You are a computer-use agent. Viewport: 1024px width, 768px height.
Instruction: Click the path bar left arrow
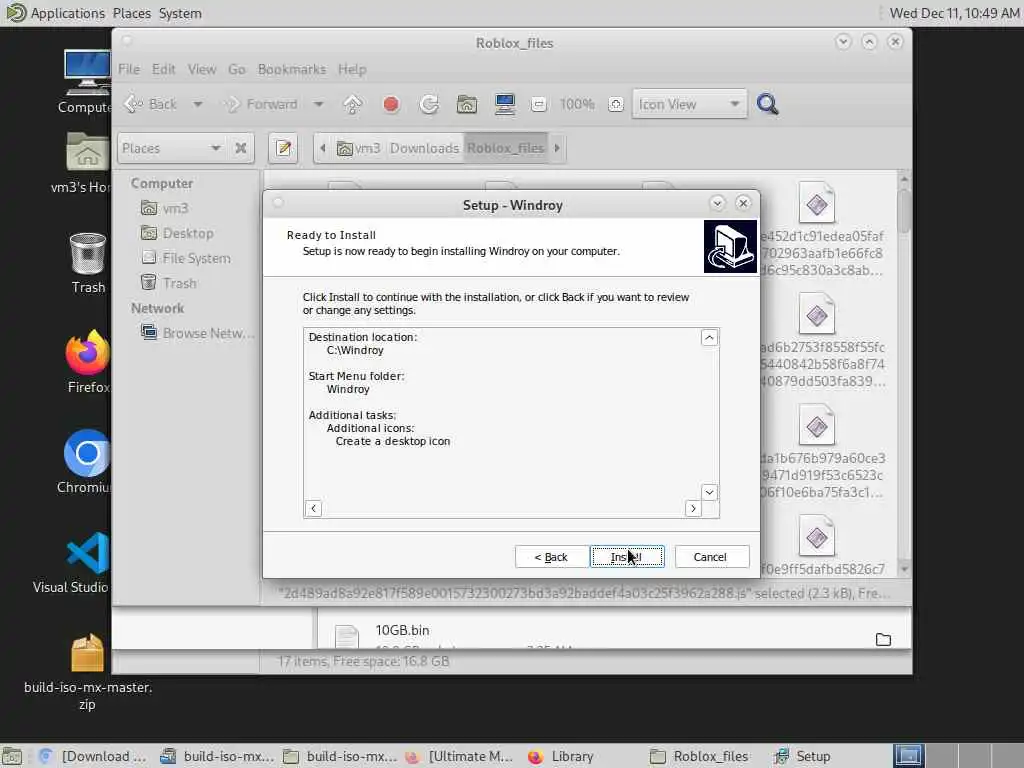(x=323, y=148)
